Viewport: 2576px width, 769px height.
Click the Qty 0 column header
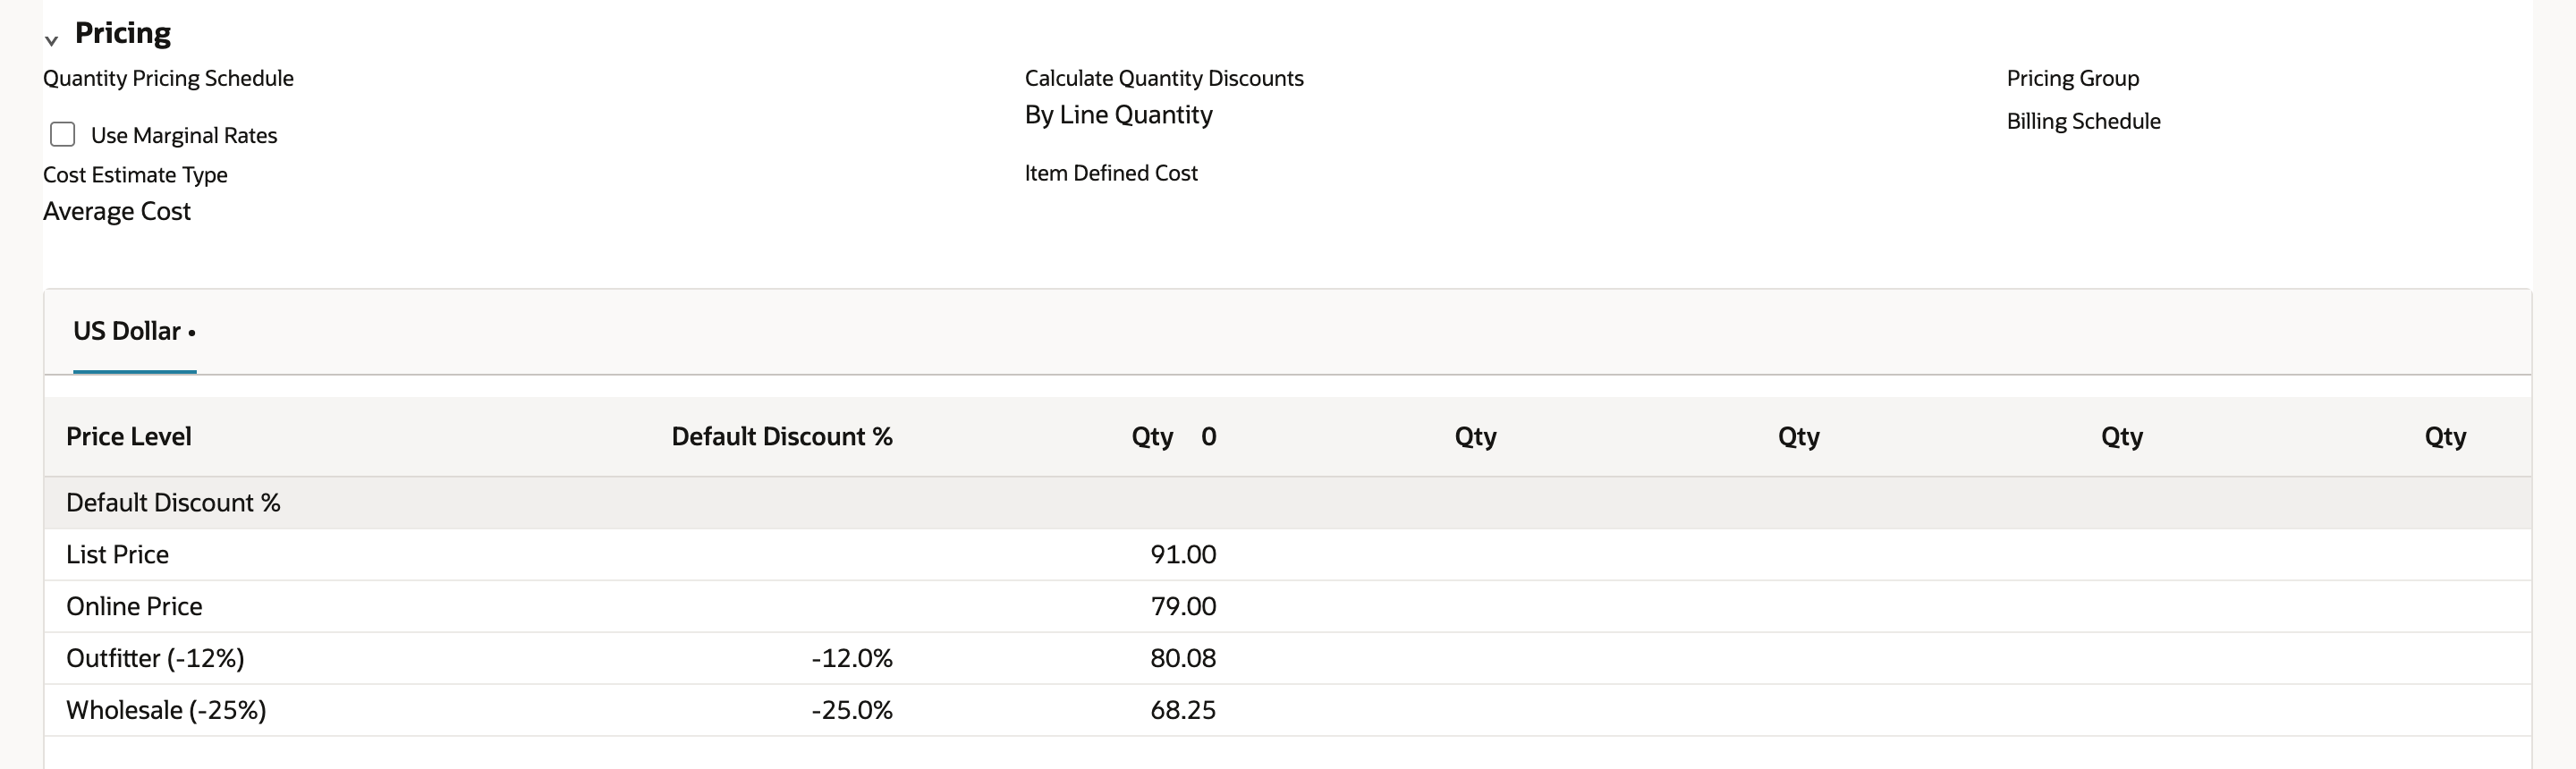click(1174, 436)
